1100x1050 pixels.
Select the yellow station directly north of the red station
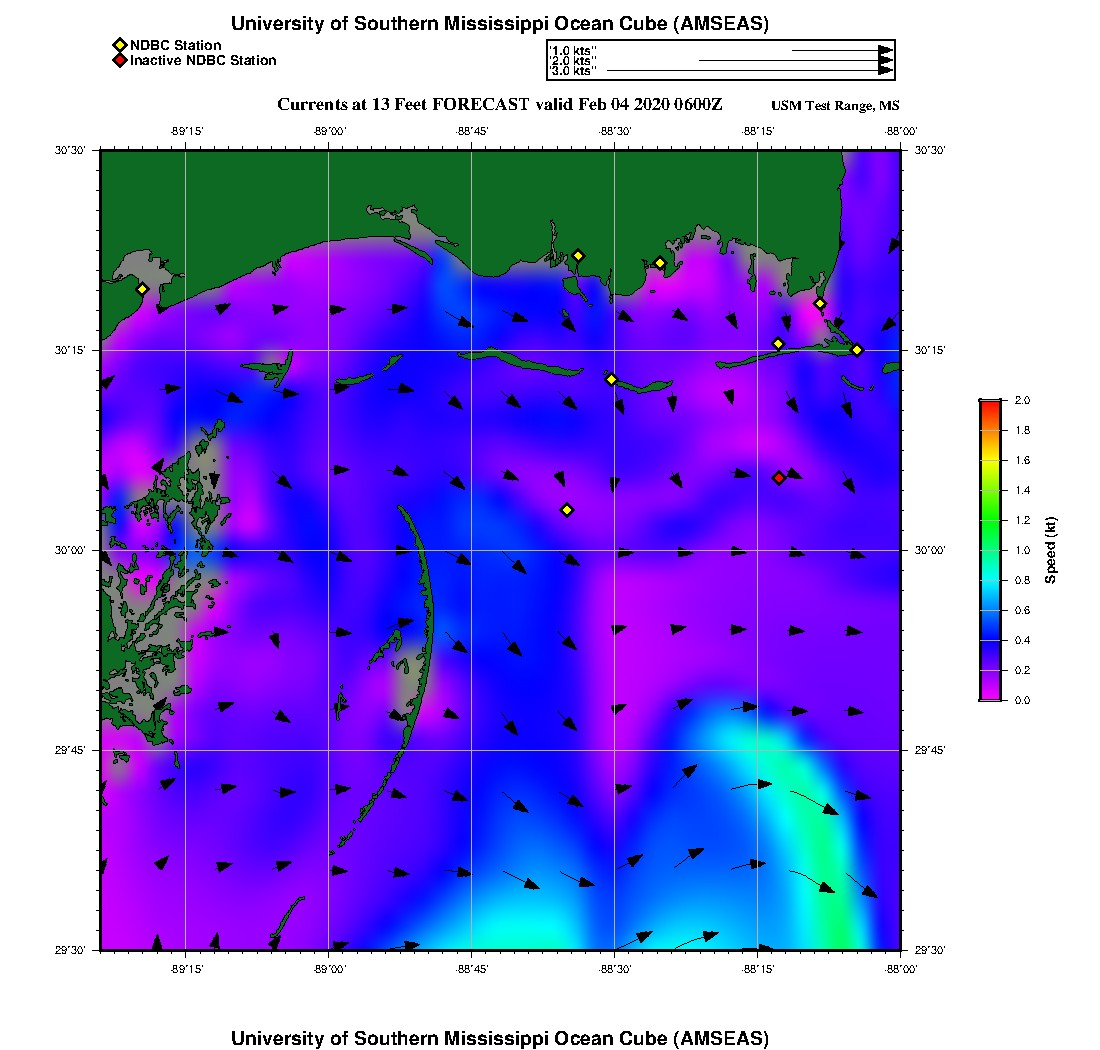778,344
